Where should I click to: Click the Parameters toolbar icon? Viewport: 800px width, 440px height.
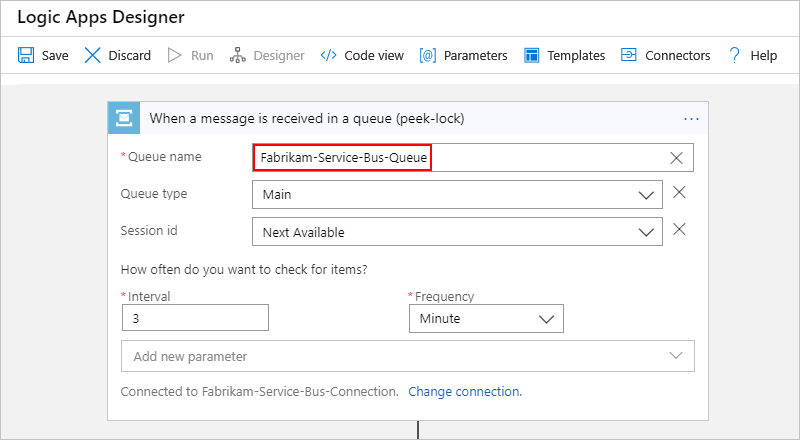click(429, 56)
